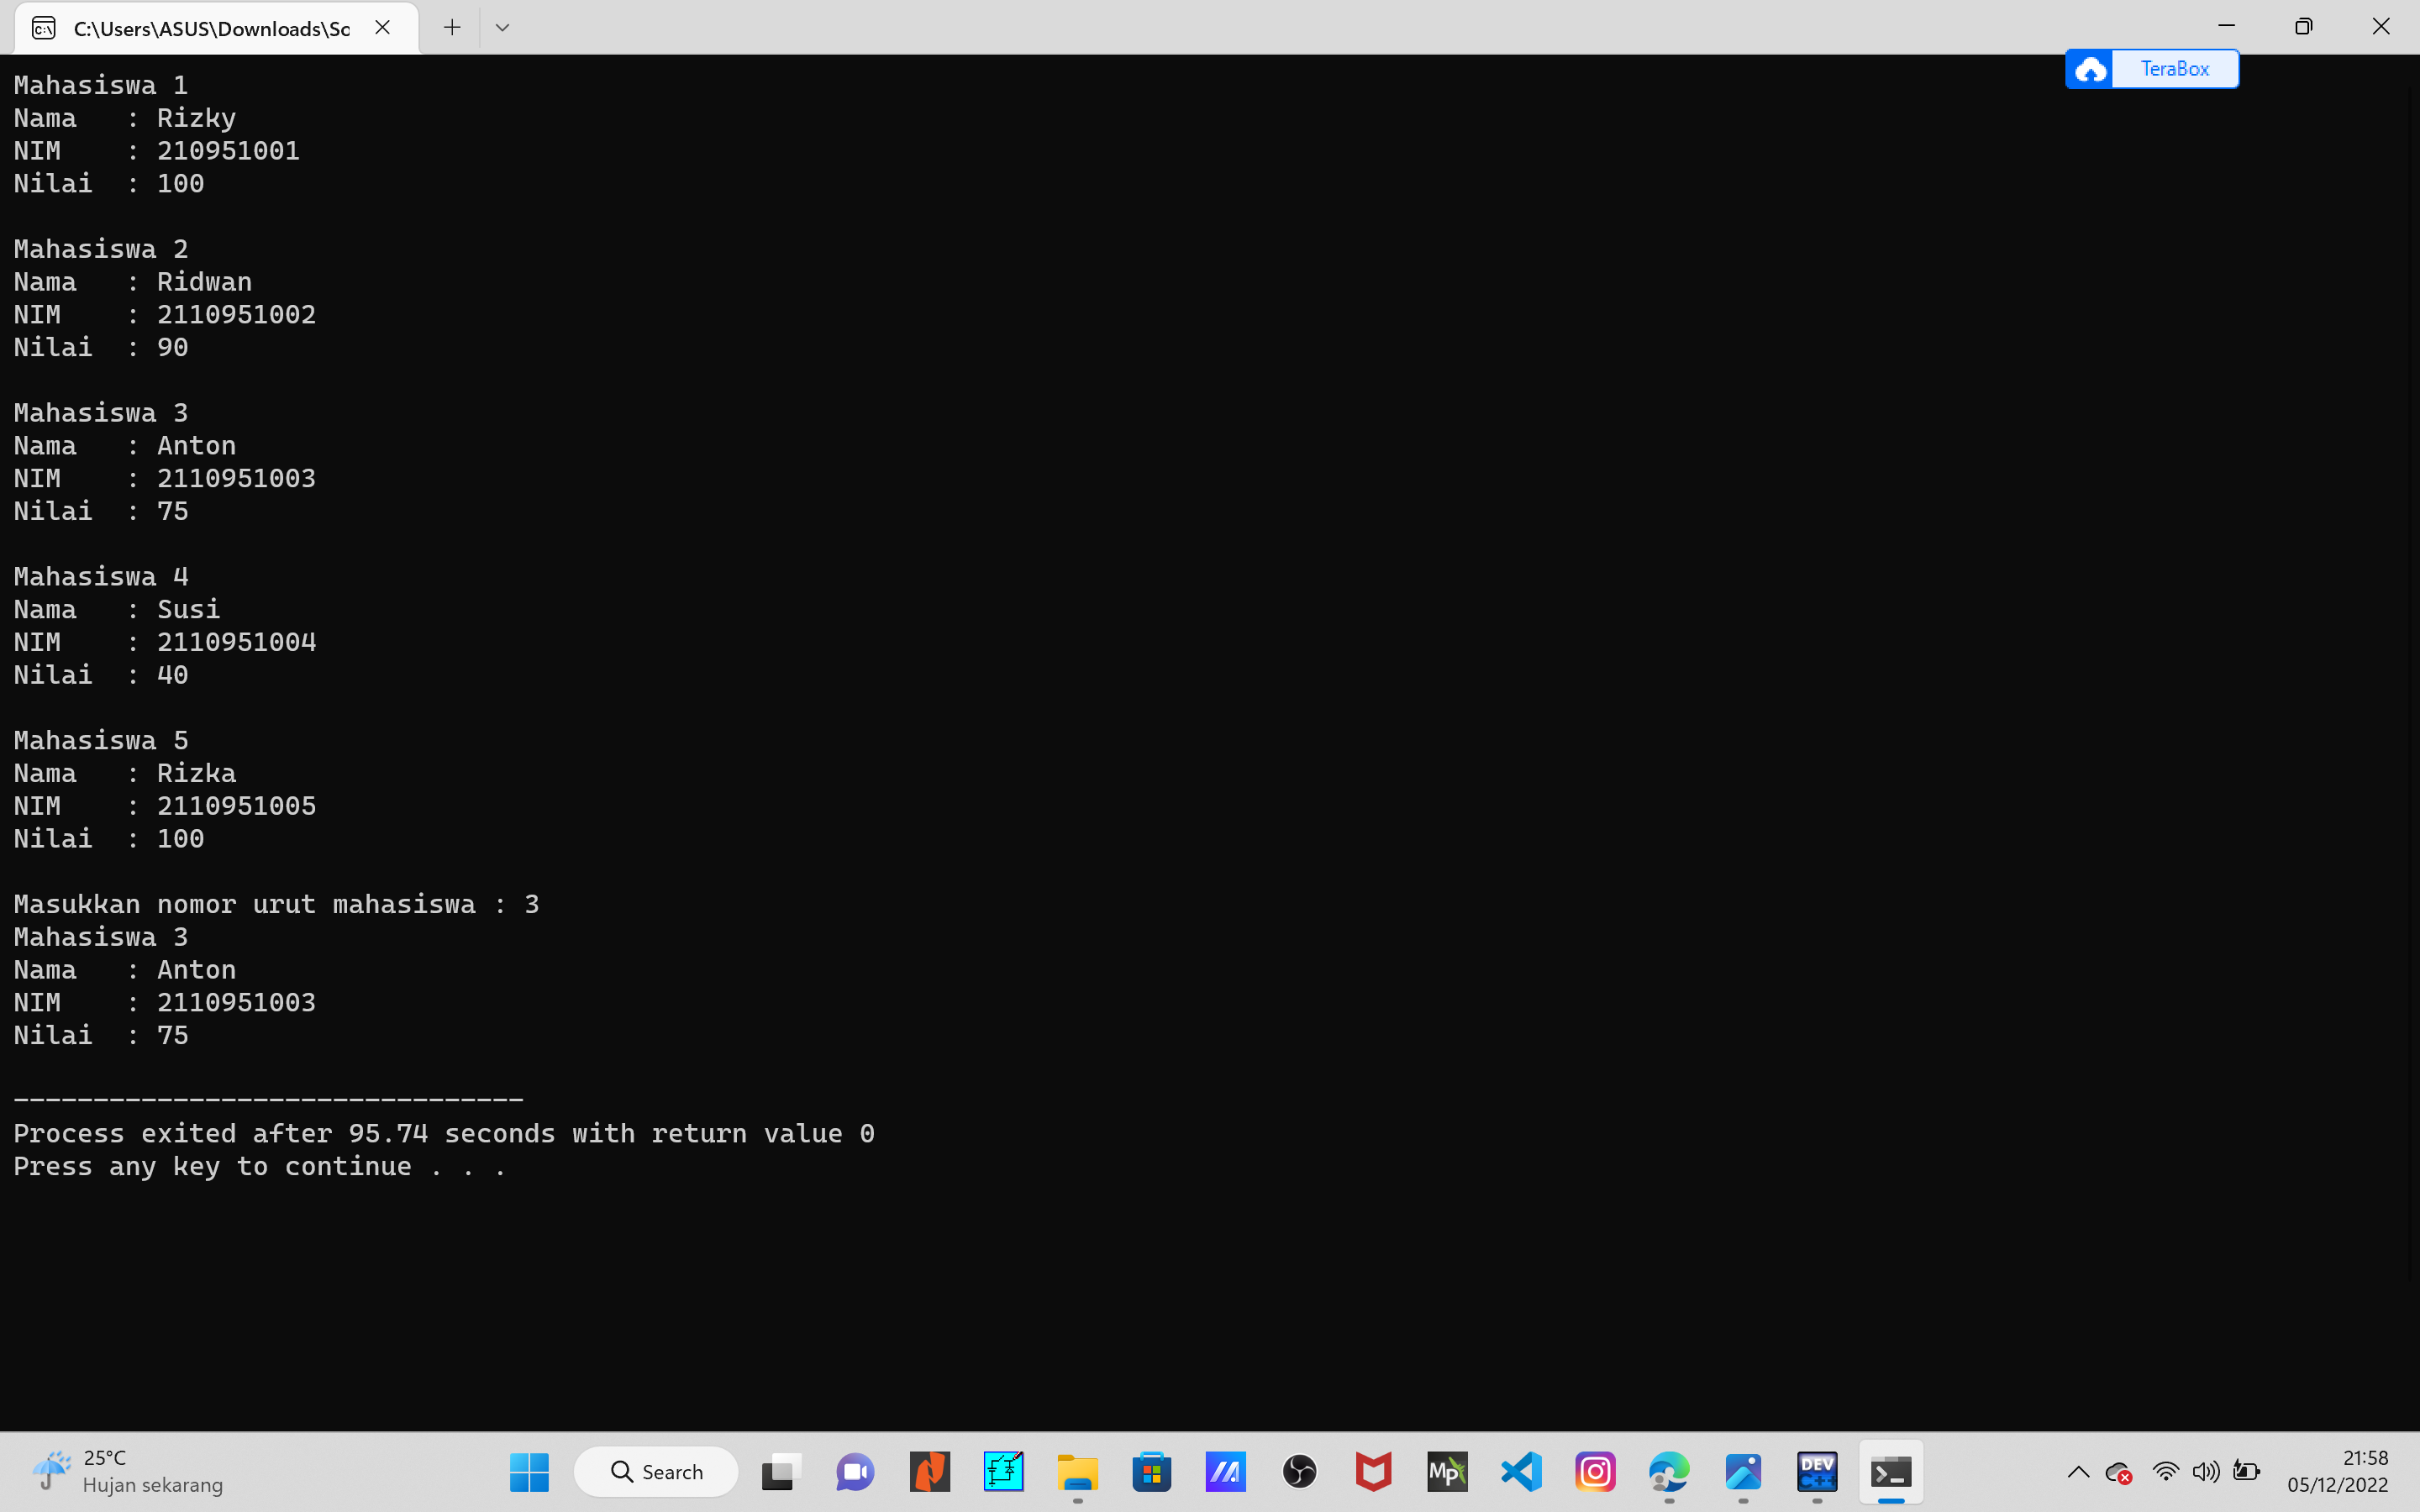This screenshot has width=2420, height=1512.
Task: Open the Windows Start menu
Action: coord(528,1471)
